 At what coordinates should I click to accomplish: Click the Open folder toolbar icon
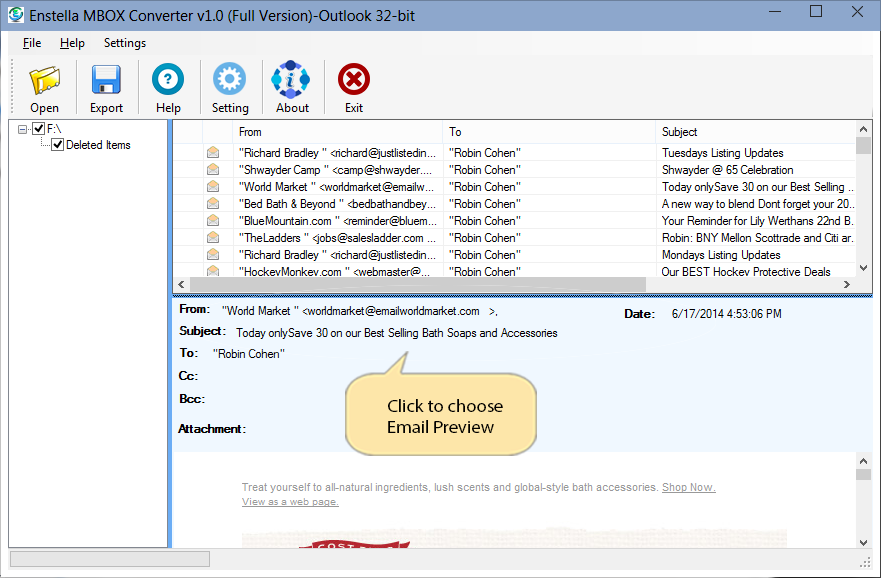pos(44,81)
